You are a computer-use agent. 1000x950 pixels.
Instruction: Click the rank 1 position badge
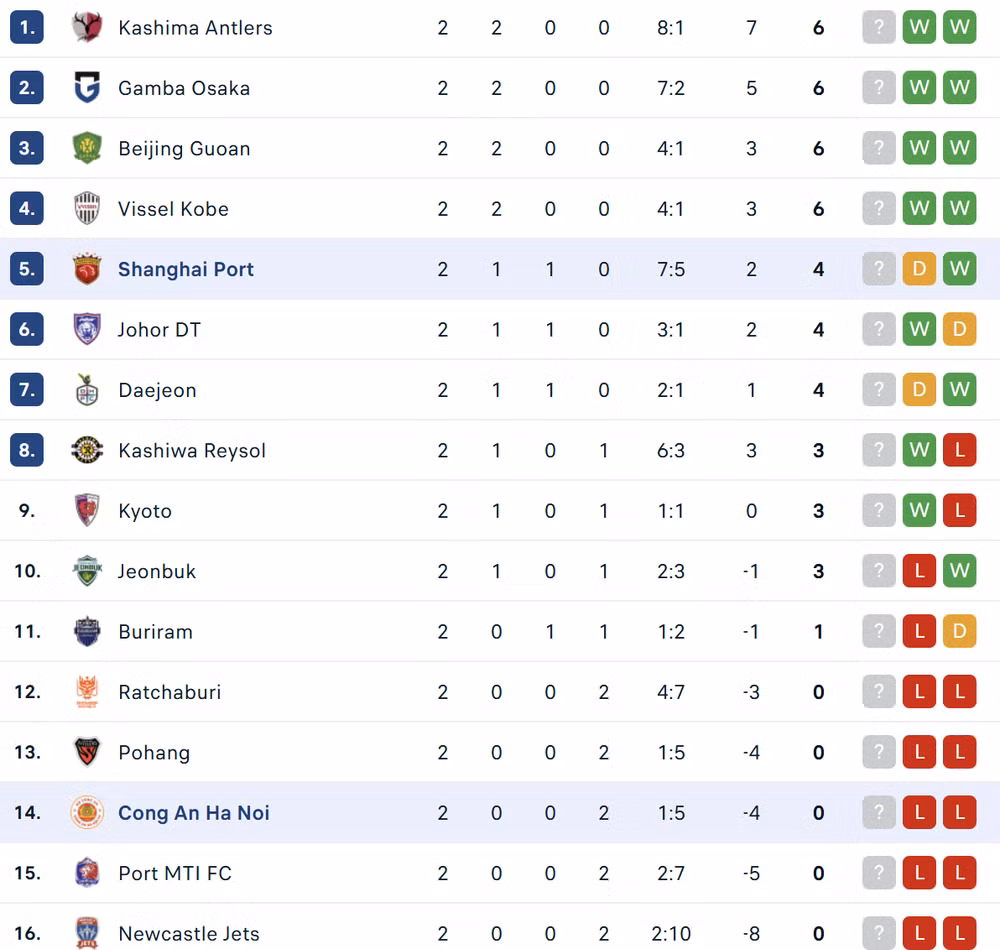[x=27, y=27]
